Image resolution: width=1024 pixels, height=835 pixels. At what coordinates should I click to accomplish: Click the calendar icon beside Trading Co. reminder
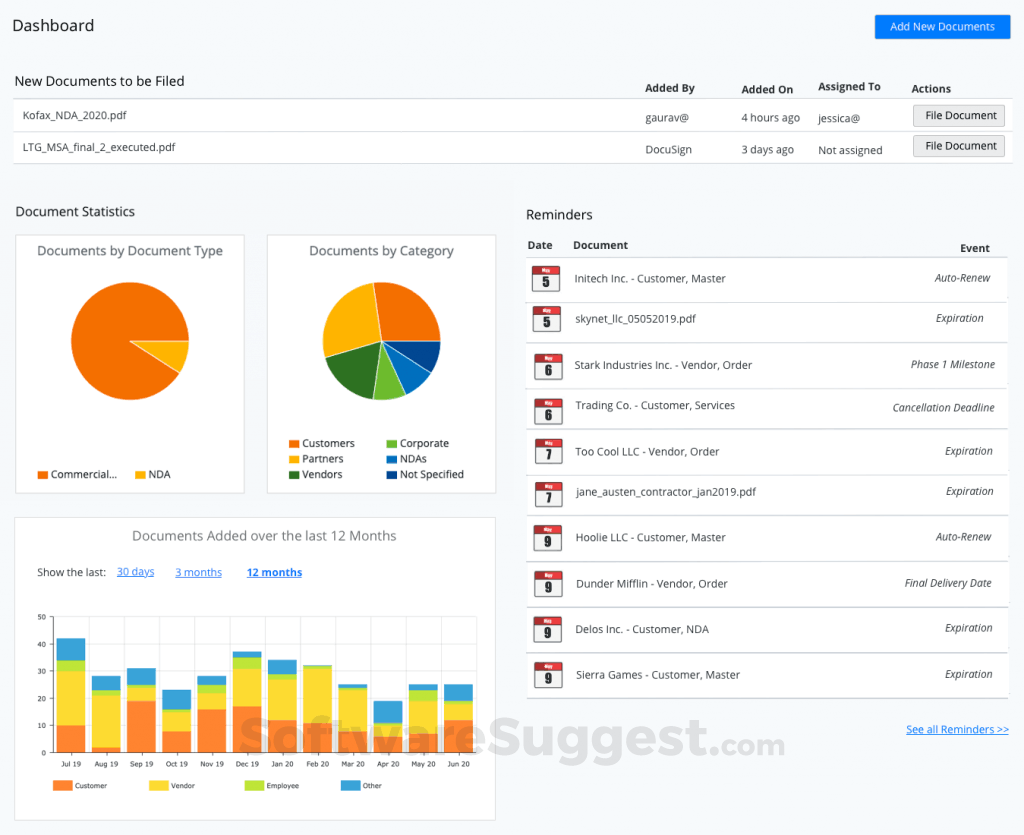548,410
